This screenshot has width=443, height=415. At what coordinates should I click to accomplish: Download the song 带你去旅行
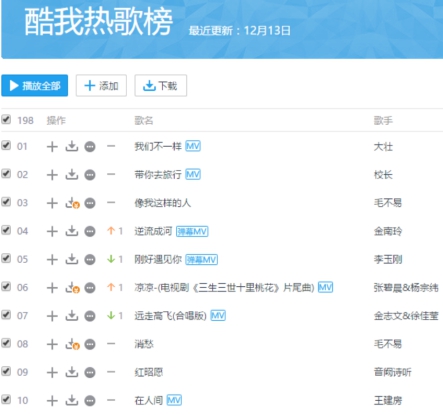(x=72, y=174)
